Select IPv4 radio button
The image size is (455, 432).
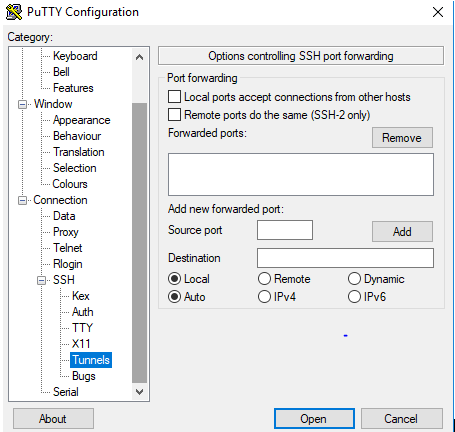pos(264,297)
